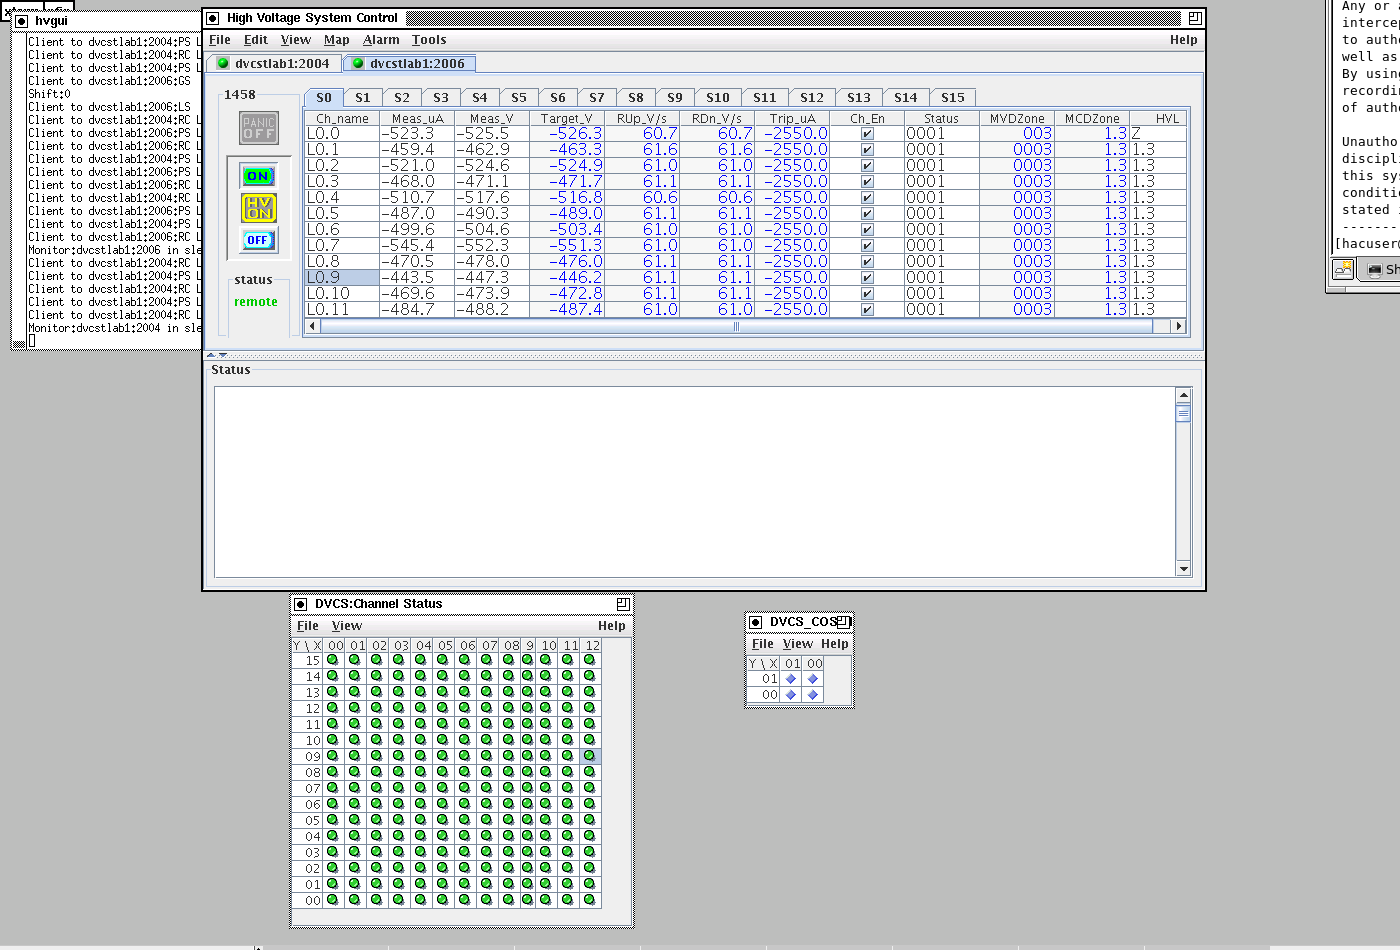Viewport: 1400px width, 950px height.
Task: Click status LED in dvcstlab1:2004 tab
Action: click(223, 63)
